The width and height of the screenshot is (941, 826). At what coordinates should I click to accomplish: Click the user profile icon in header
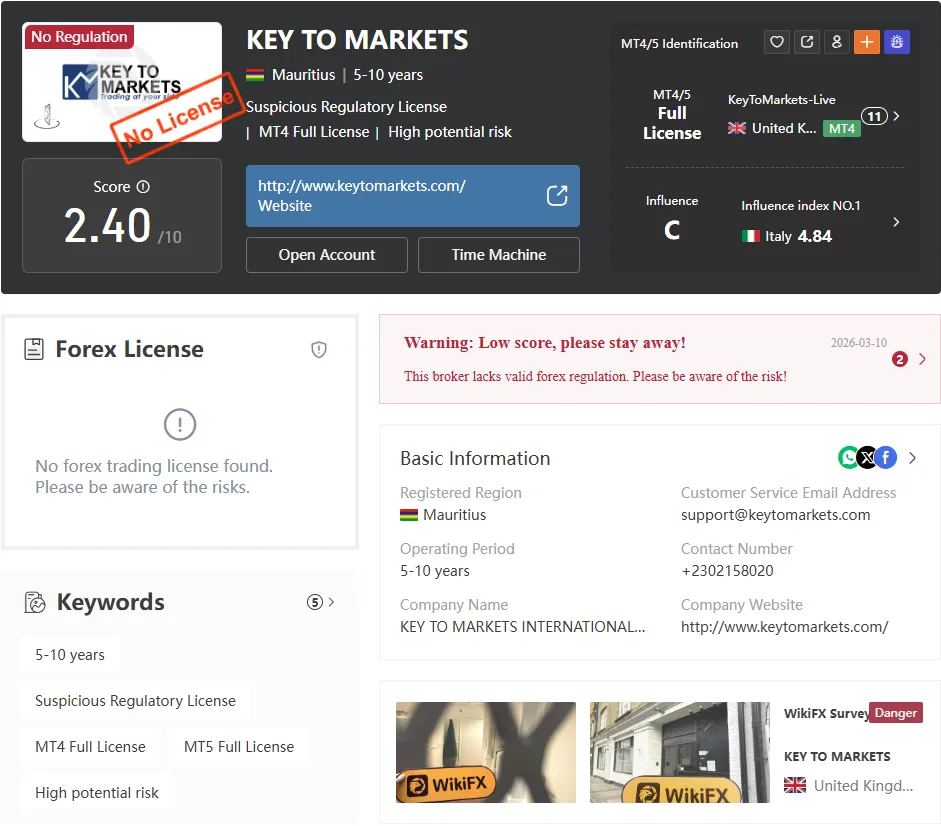[837, 42]
